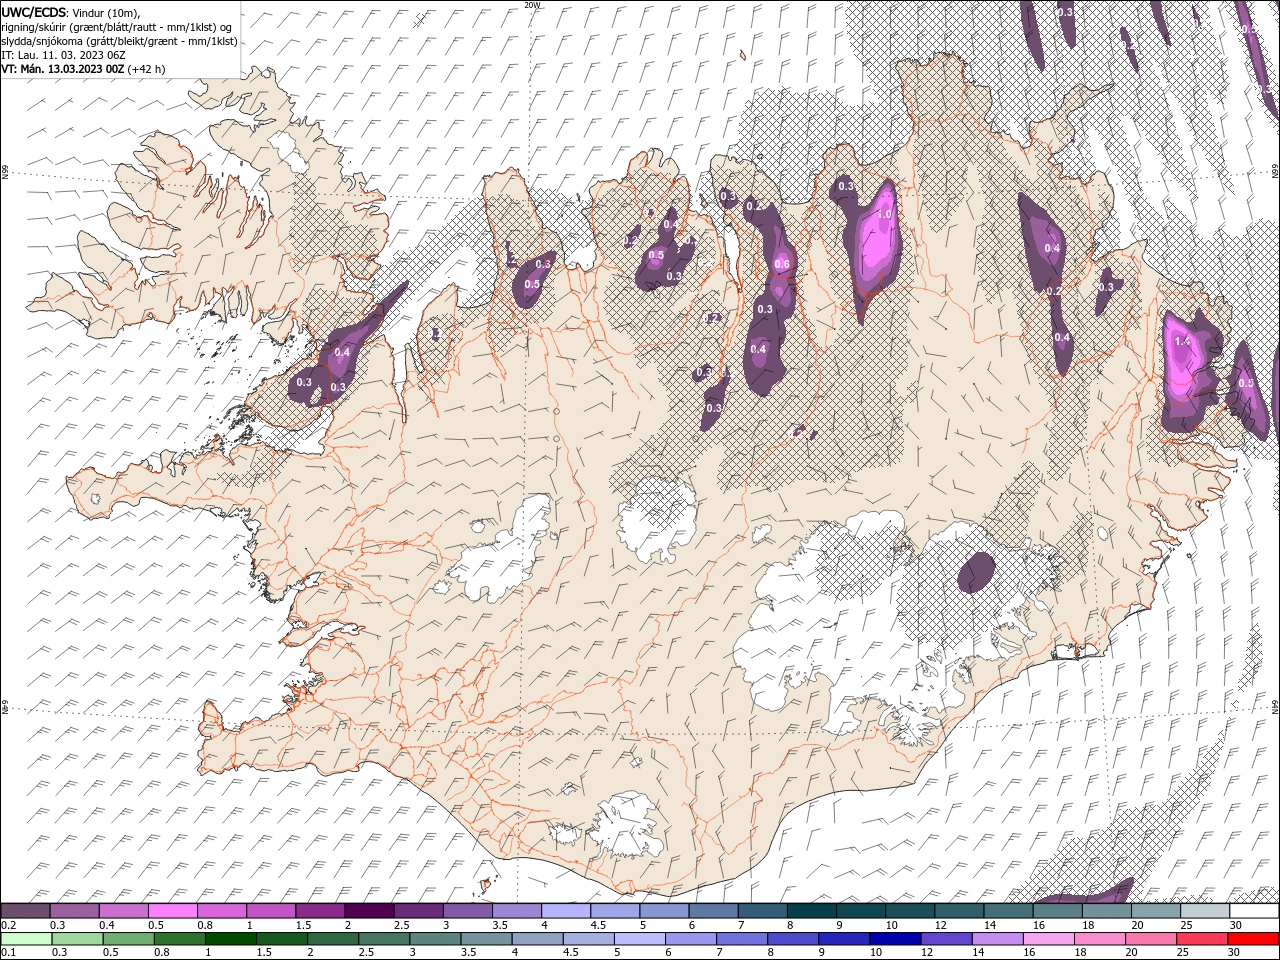Viewport: 1280px width, 960px height.
Task: Click the white top-row swatch starting at 30
Action: 1254,911
